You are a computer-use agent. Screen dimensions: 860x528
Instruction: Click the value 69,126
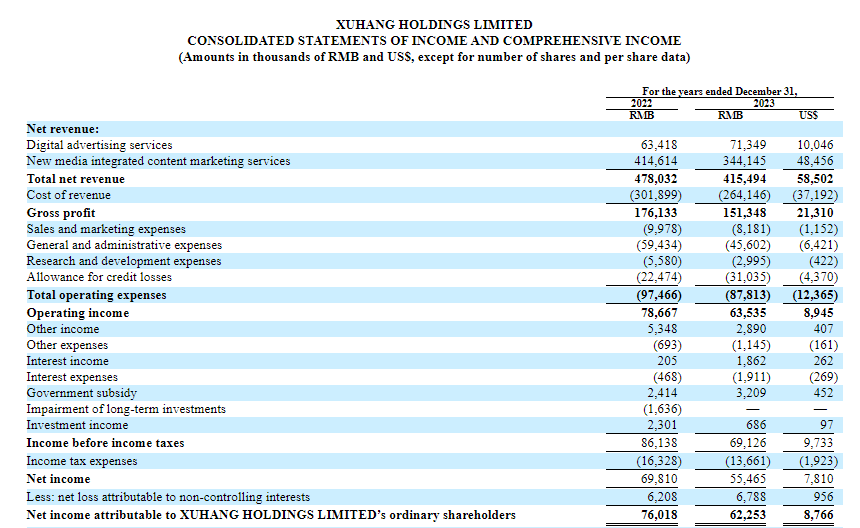(748, 443)
